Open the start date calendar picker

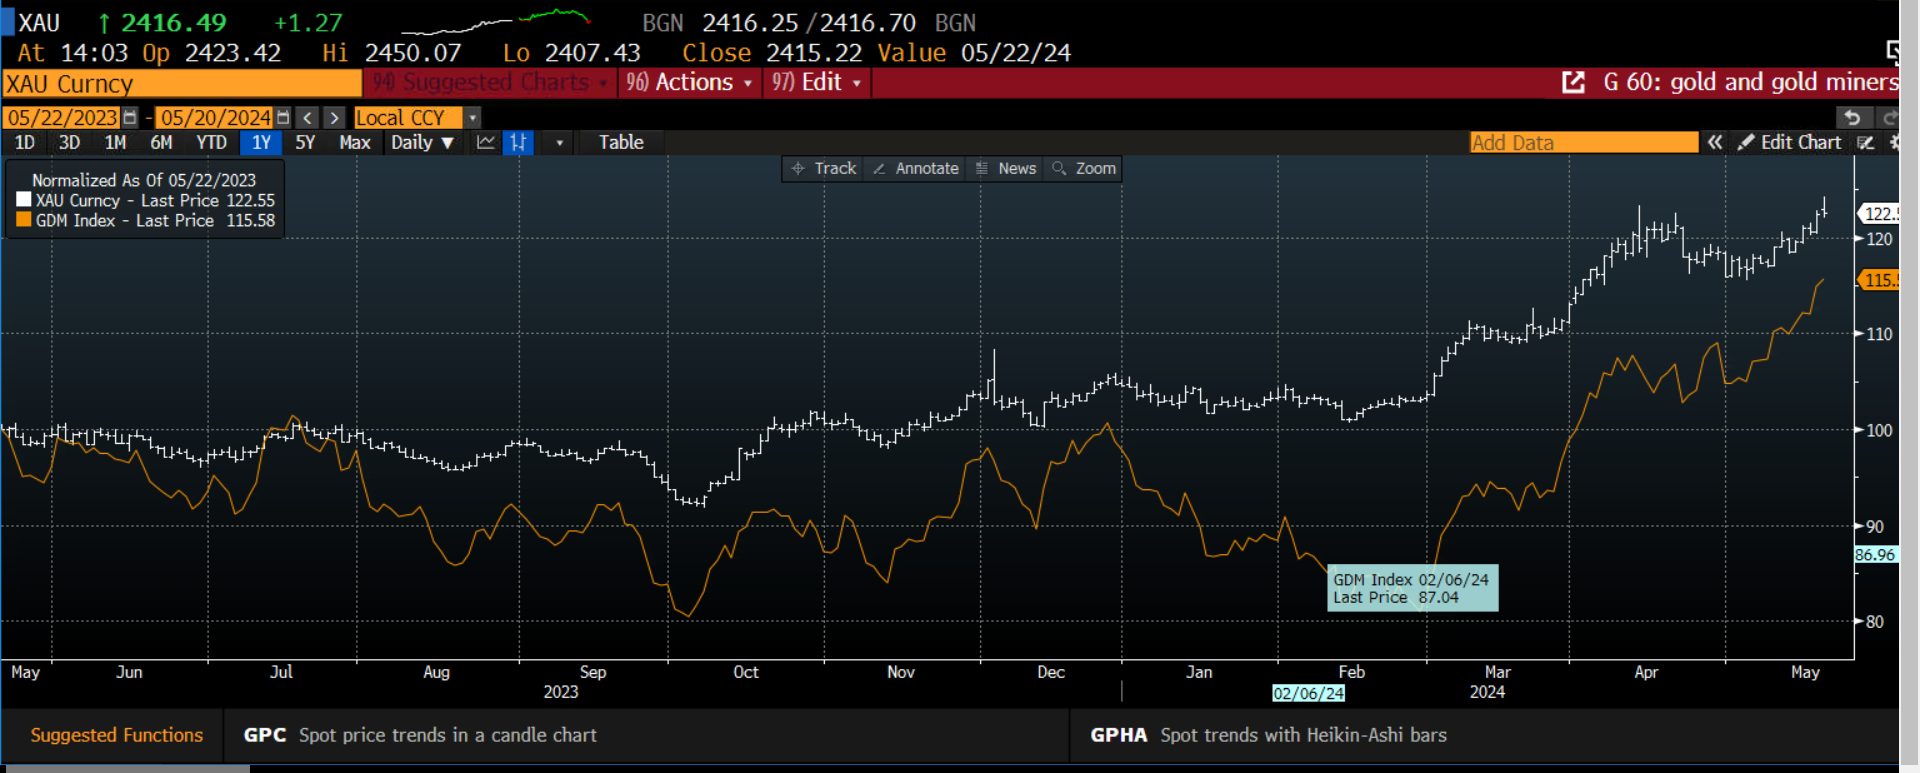(130, 118)
